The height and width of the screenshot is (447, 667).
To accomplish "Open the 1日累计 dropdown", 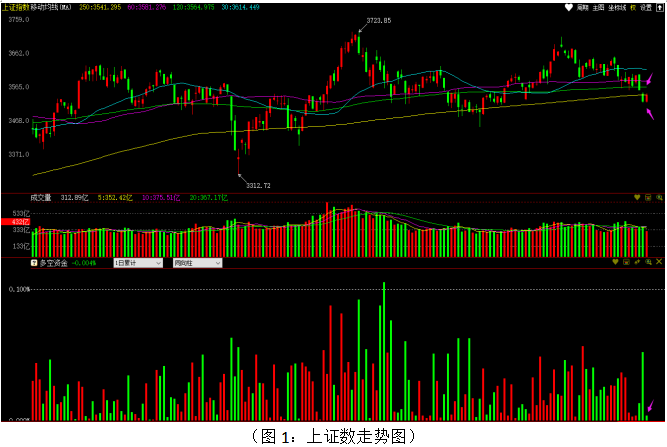I will (x=137, y=263).
